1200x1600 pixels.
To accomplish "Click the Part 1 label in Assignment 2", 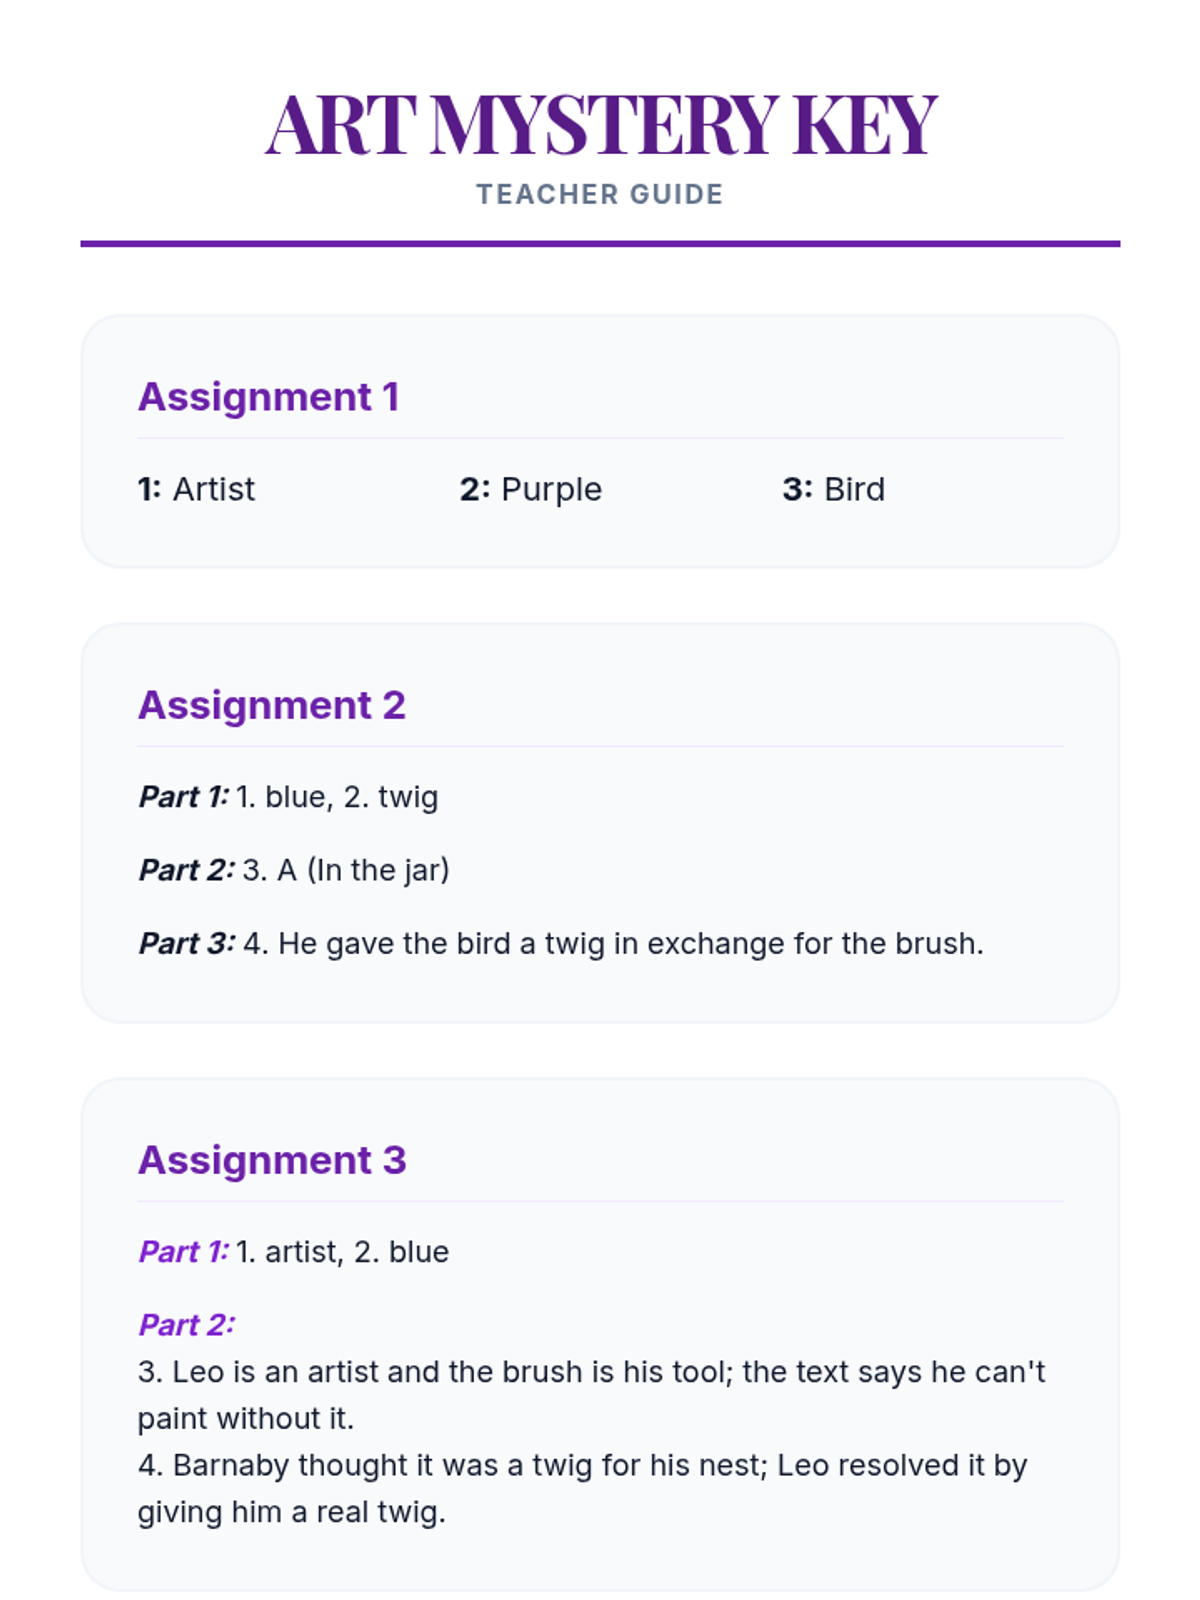I will (x=183, y=797).
